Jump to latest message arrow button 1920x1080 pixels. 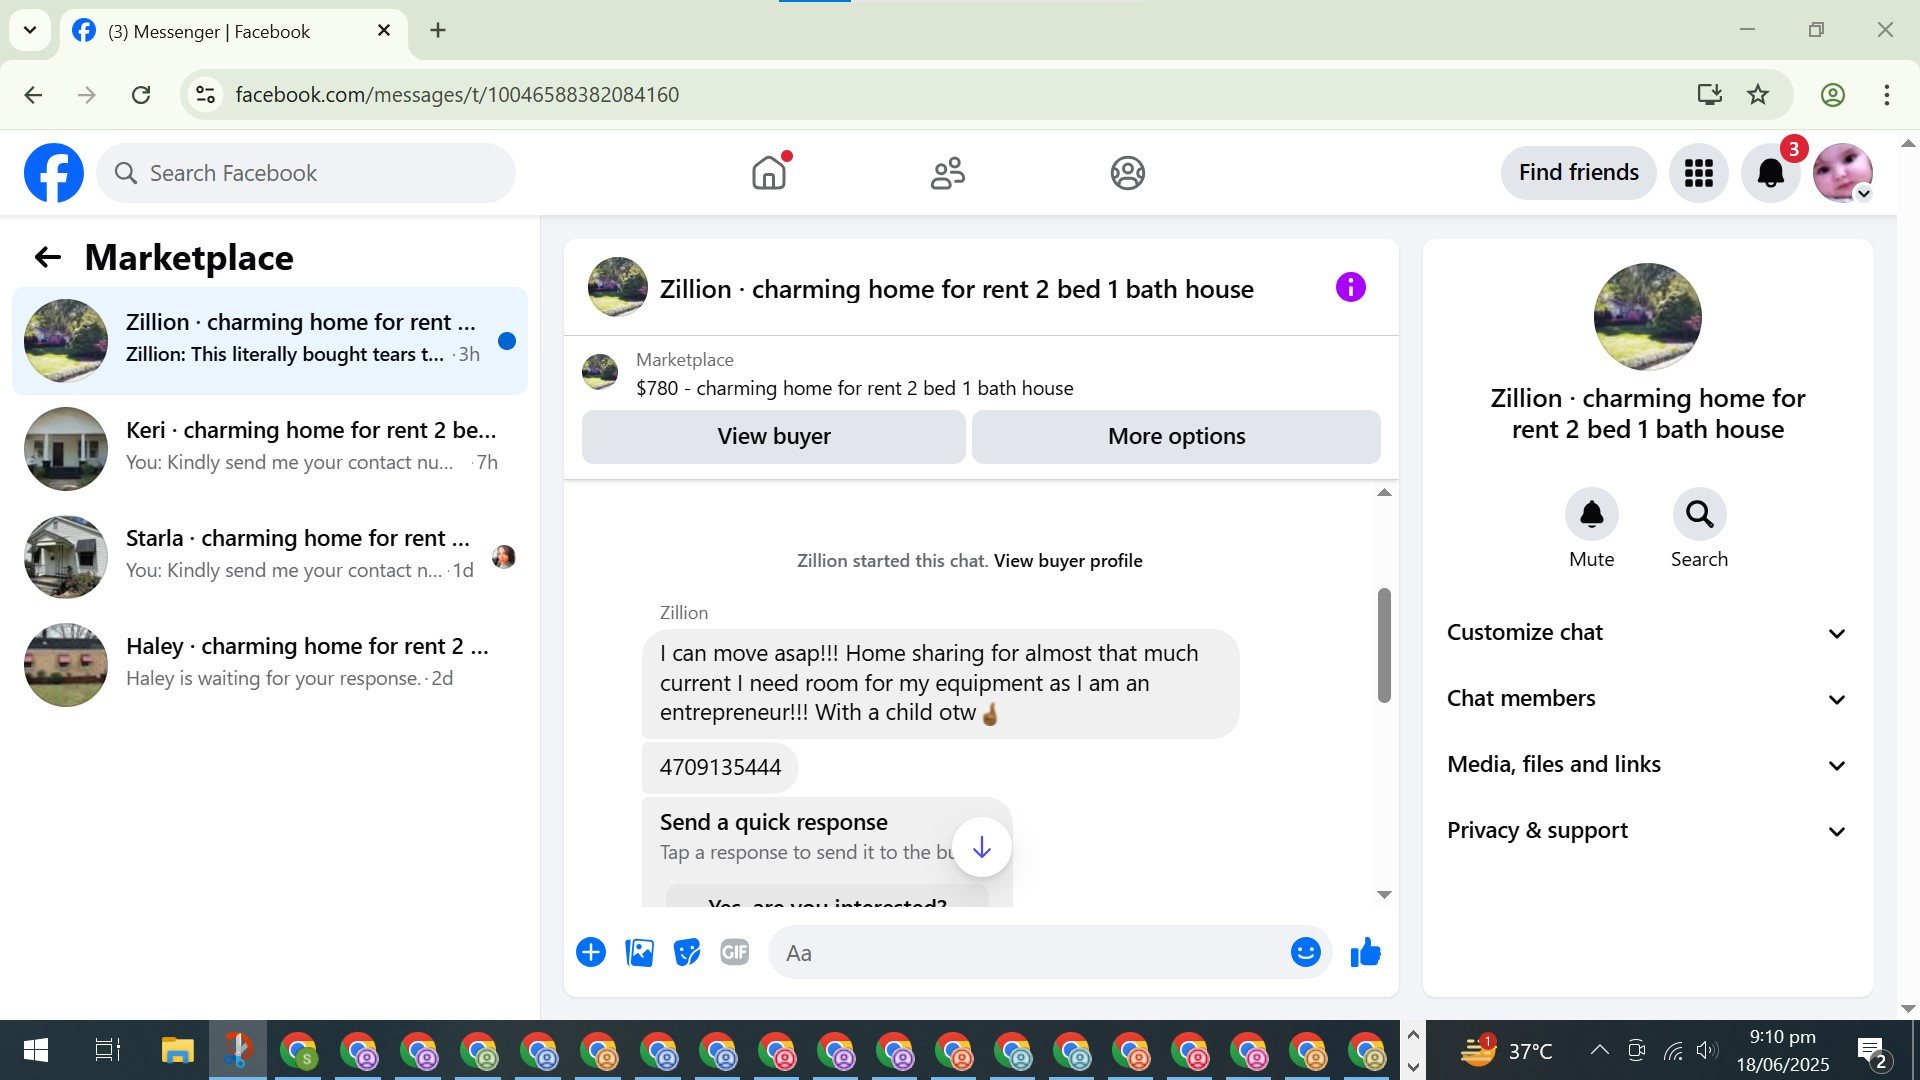point(982,848)
